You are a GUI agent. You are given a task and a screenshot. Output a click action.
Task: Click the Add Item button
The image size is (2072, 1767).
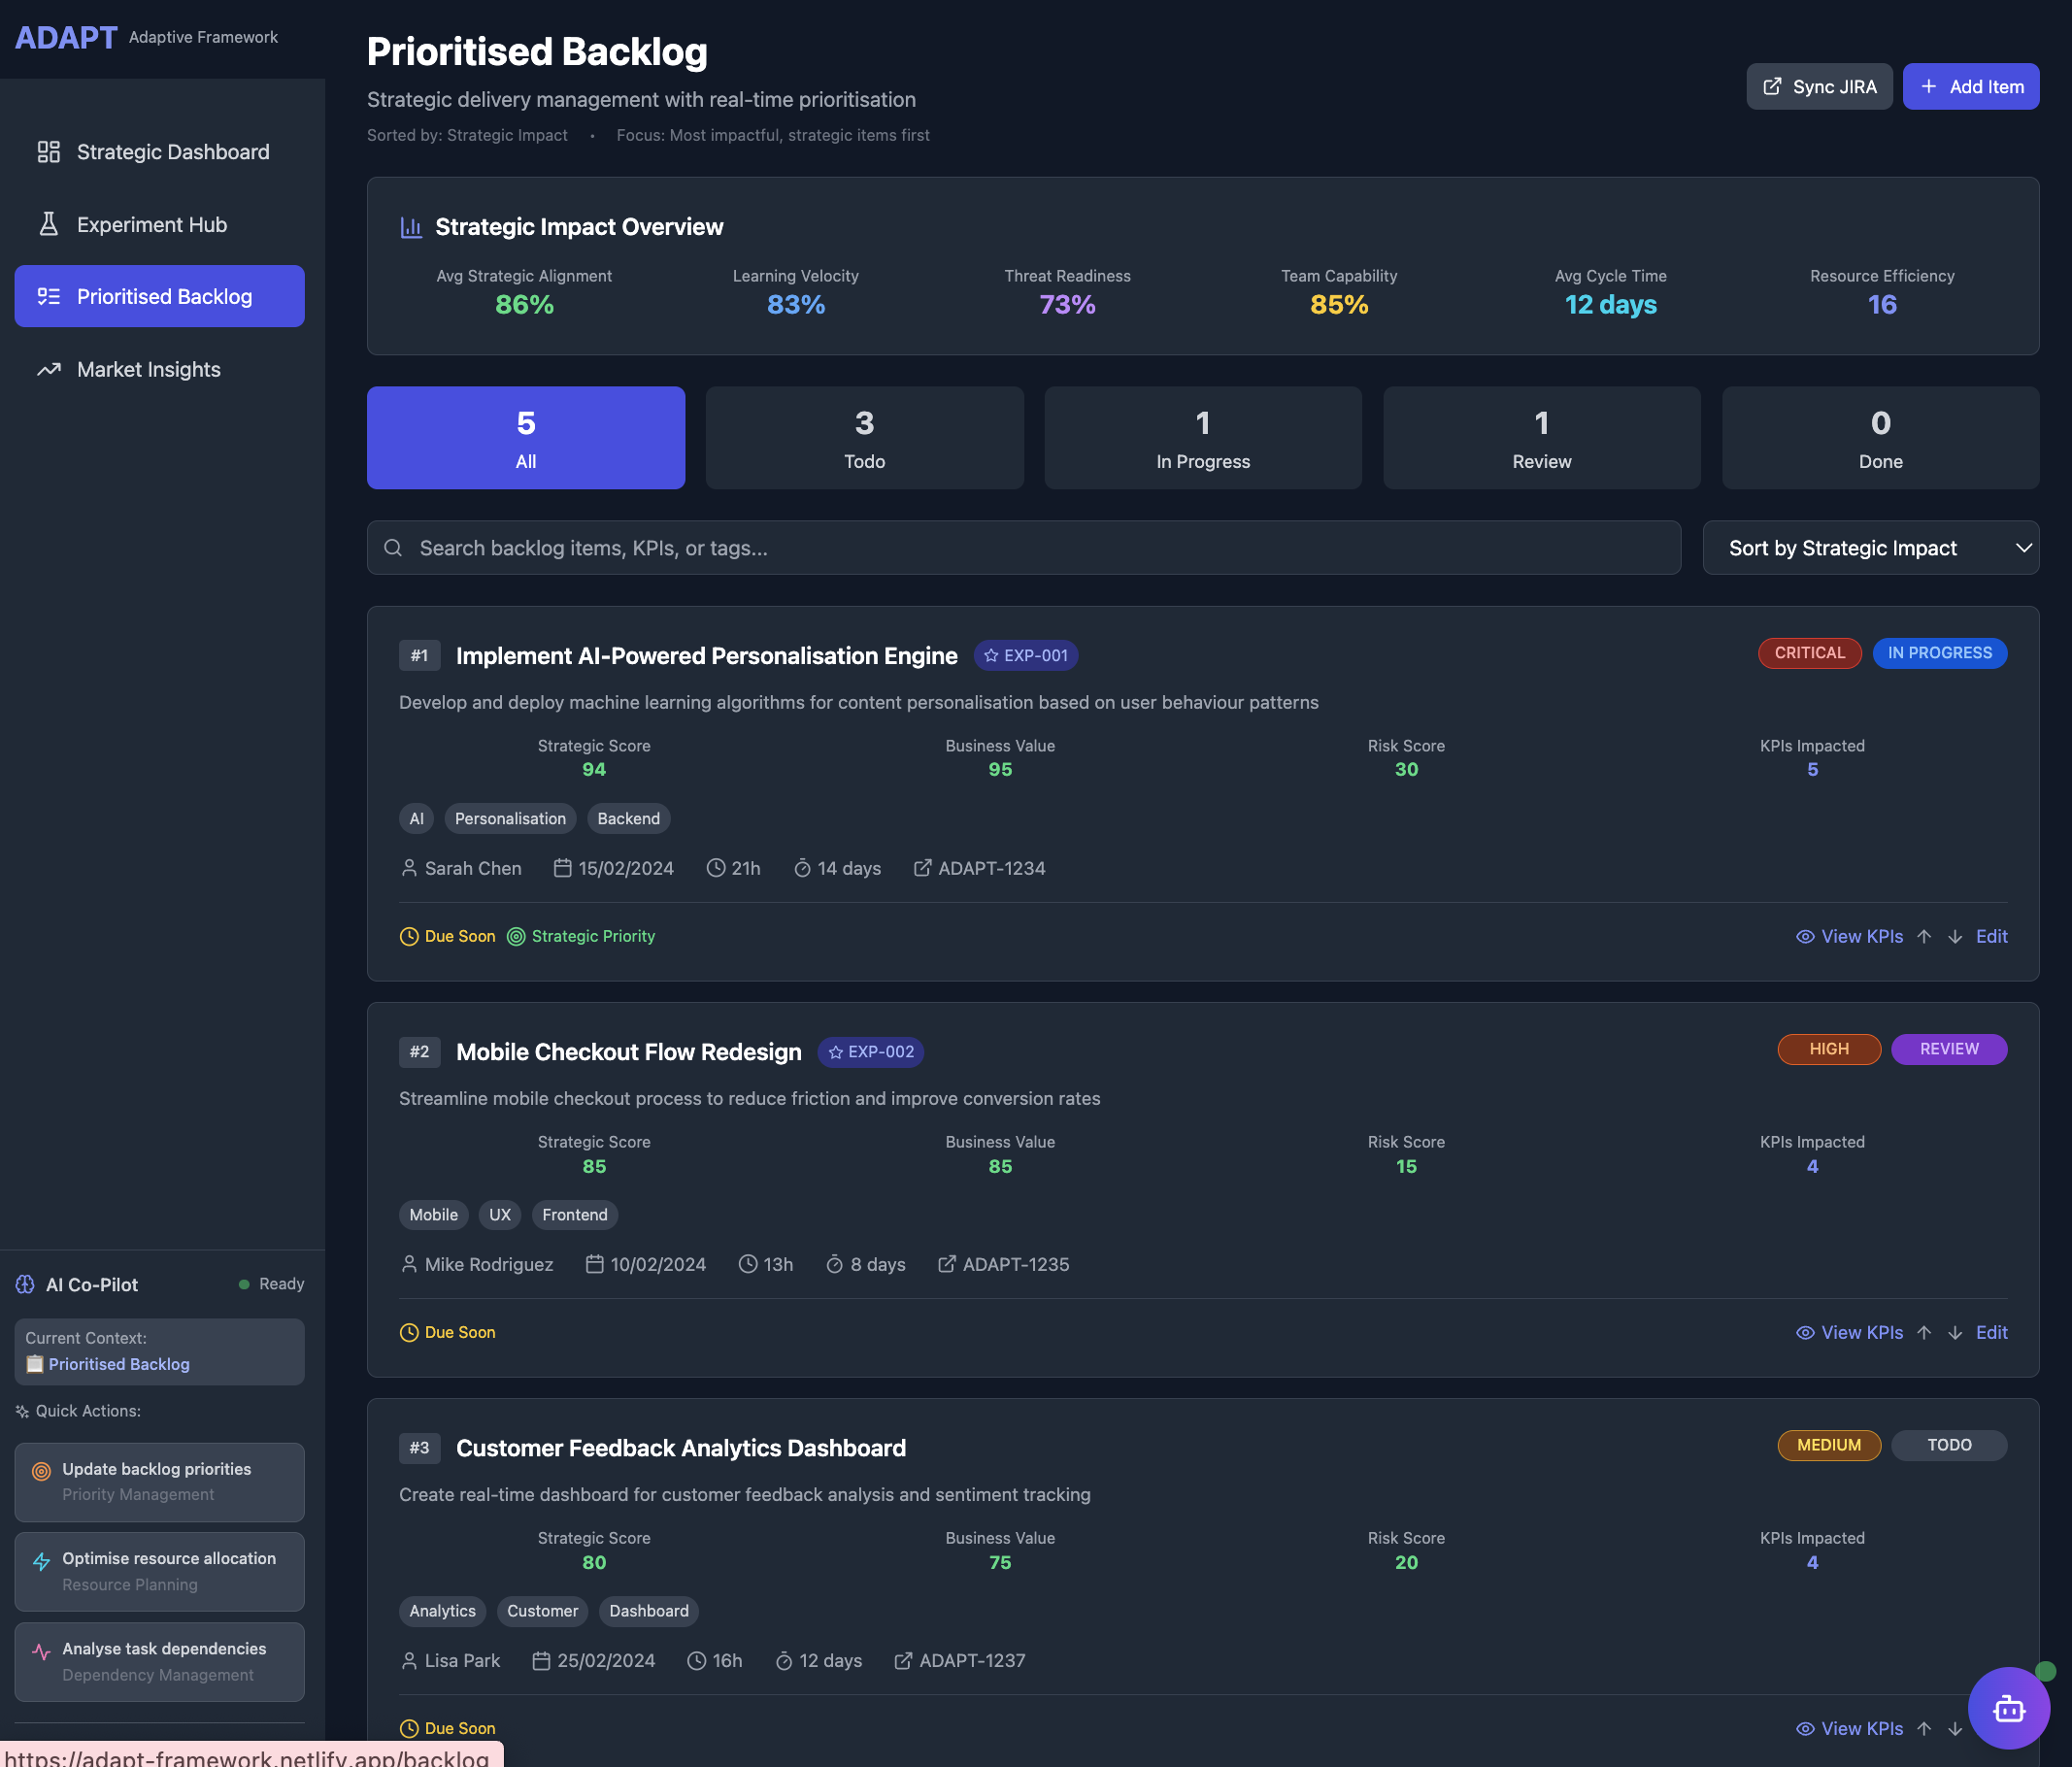[1970, 87]
